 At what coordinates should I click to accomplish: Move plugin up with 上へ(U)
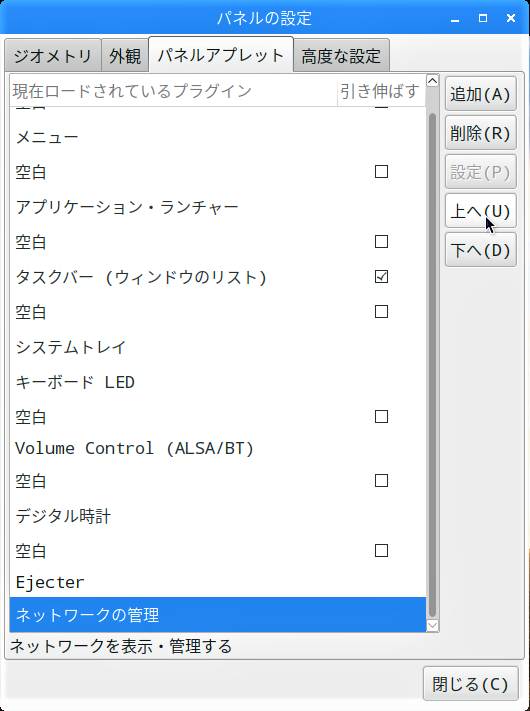click(481, 211)
